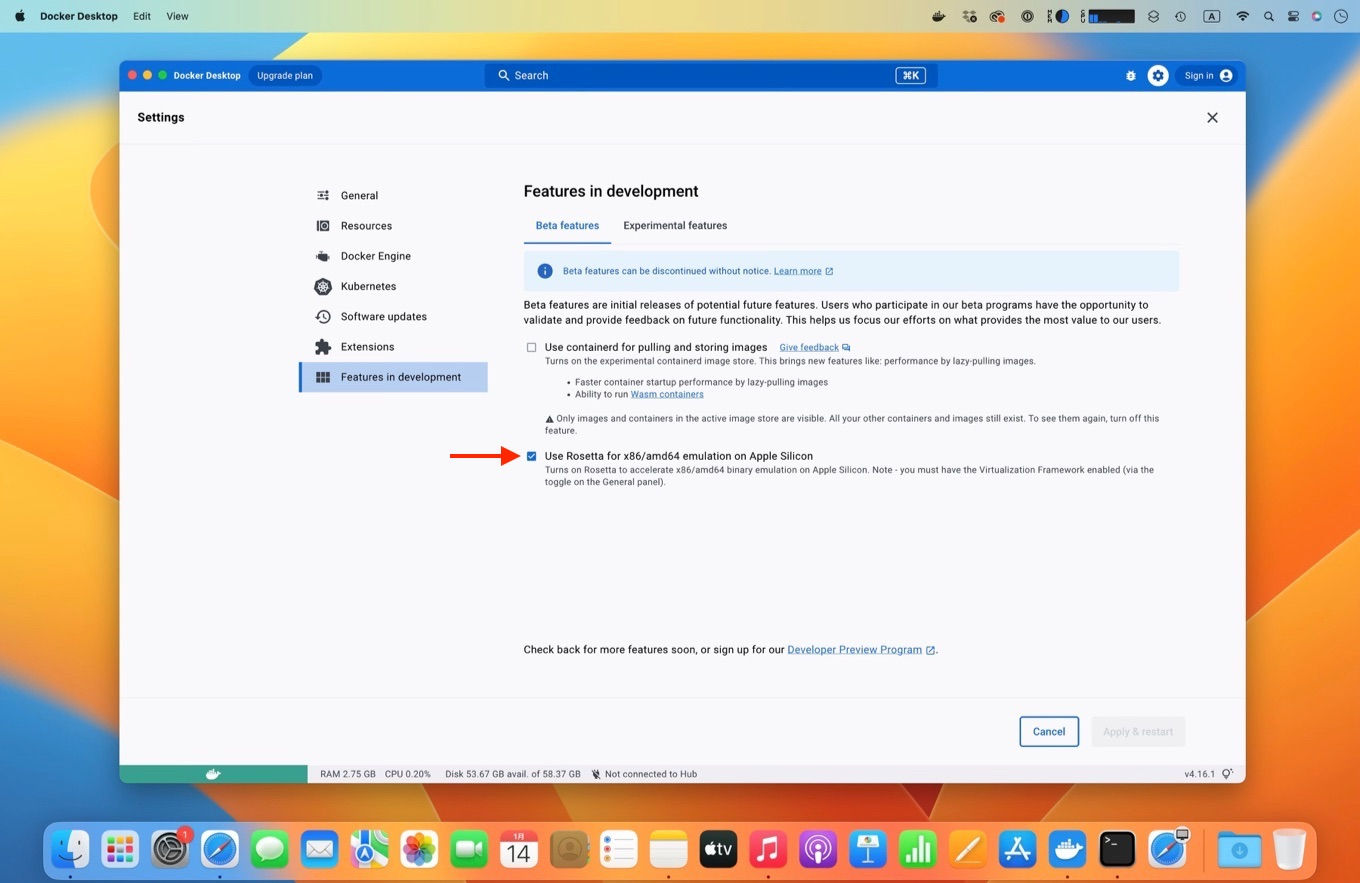1360x883 pixels.
Task: Open Keynote from the Dock
Action: point(868,850)
